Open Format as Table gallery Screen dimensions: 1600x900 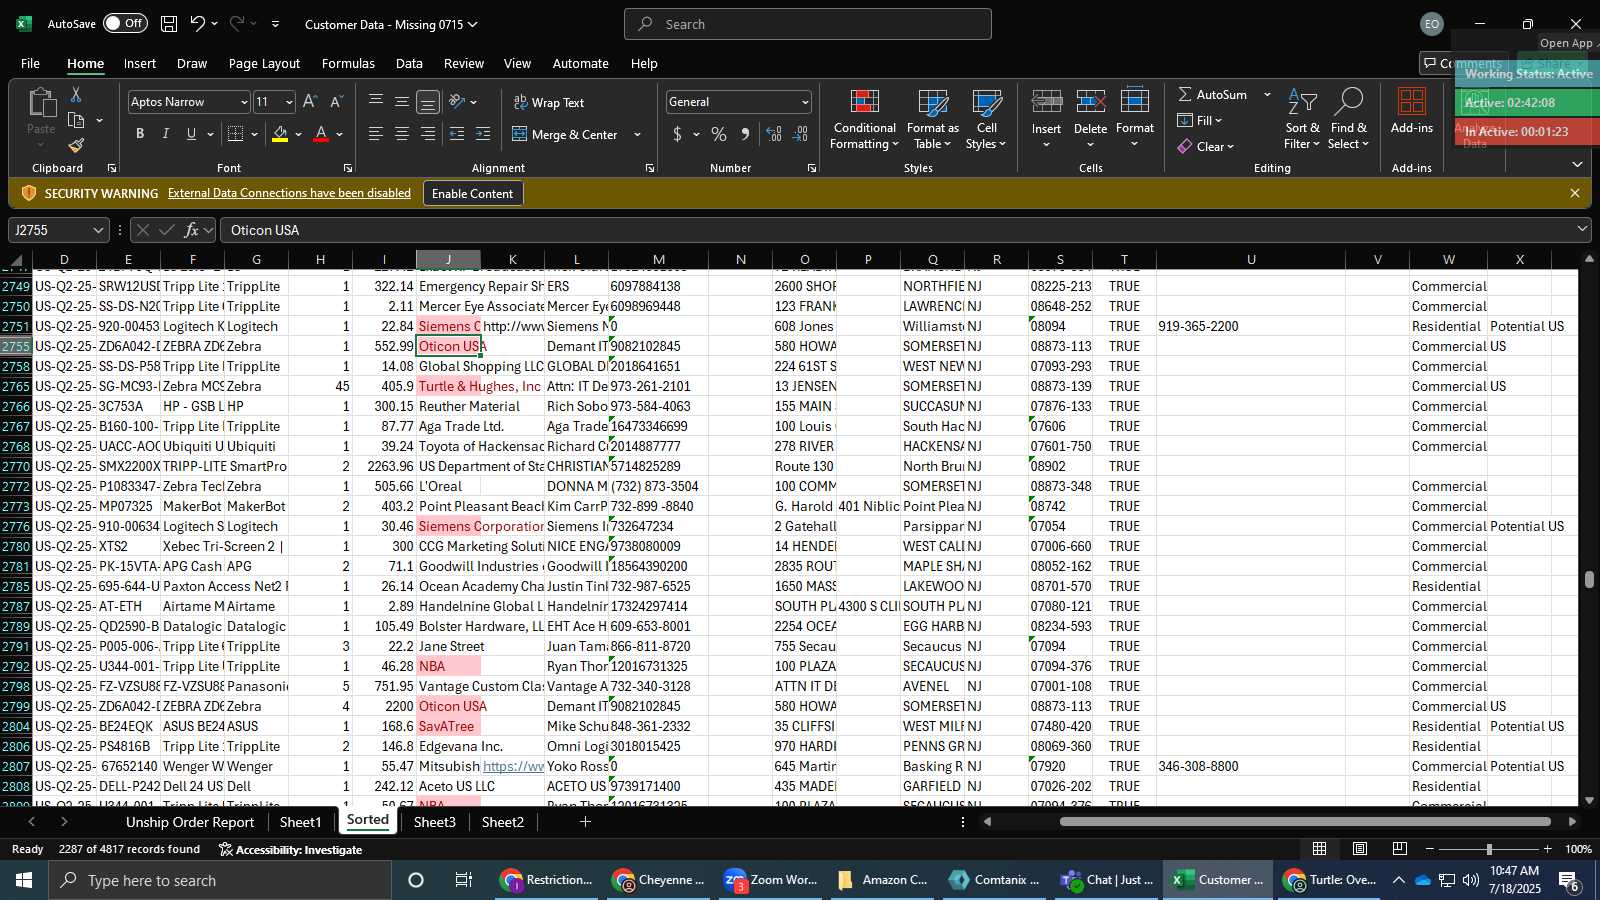click(x=933, y=120)
